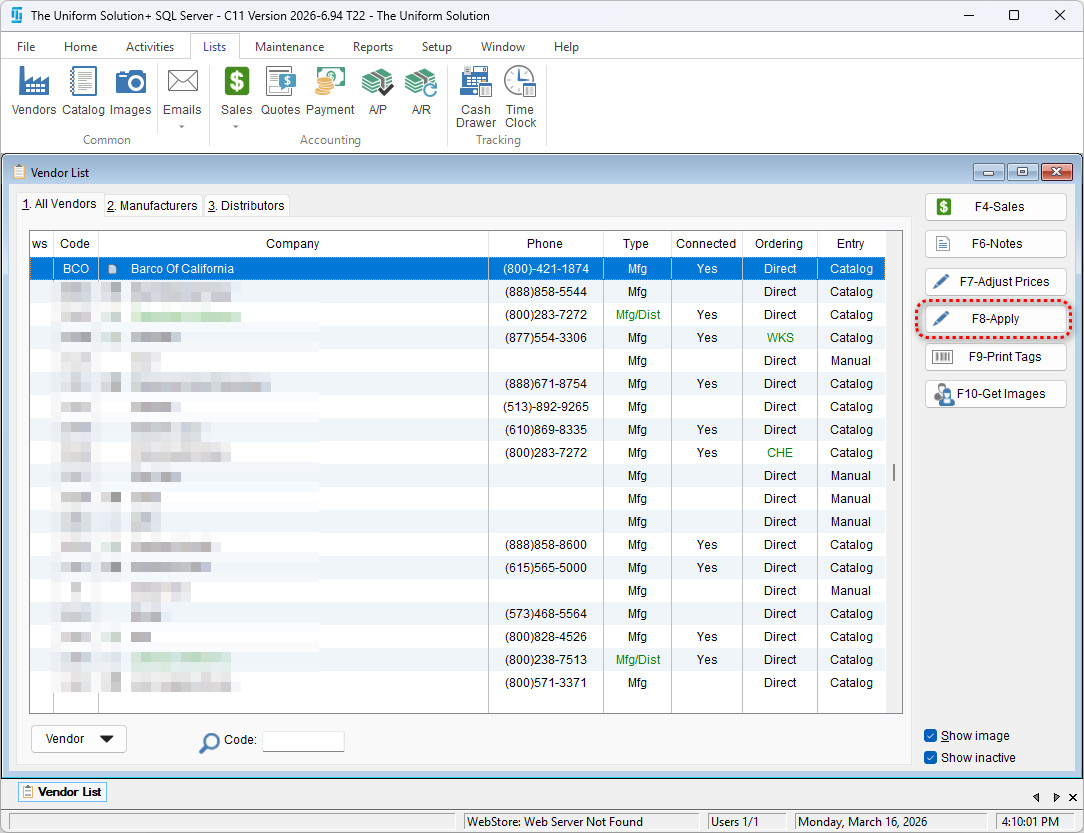The image size is (1084, 833).
Task: Open A/R accounting icon
Action: point(421,92)
